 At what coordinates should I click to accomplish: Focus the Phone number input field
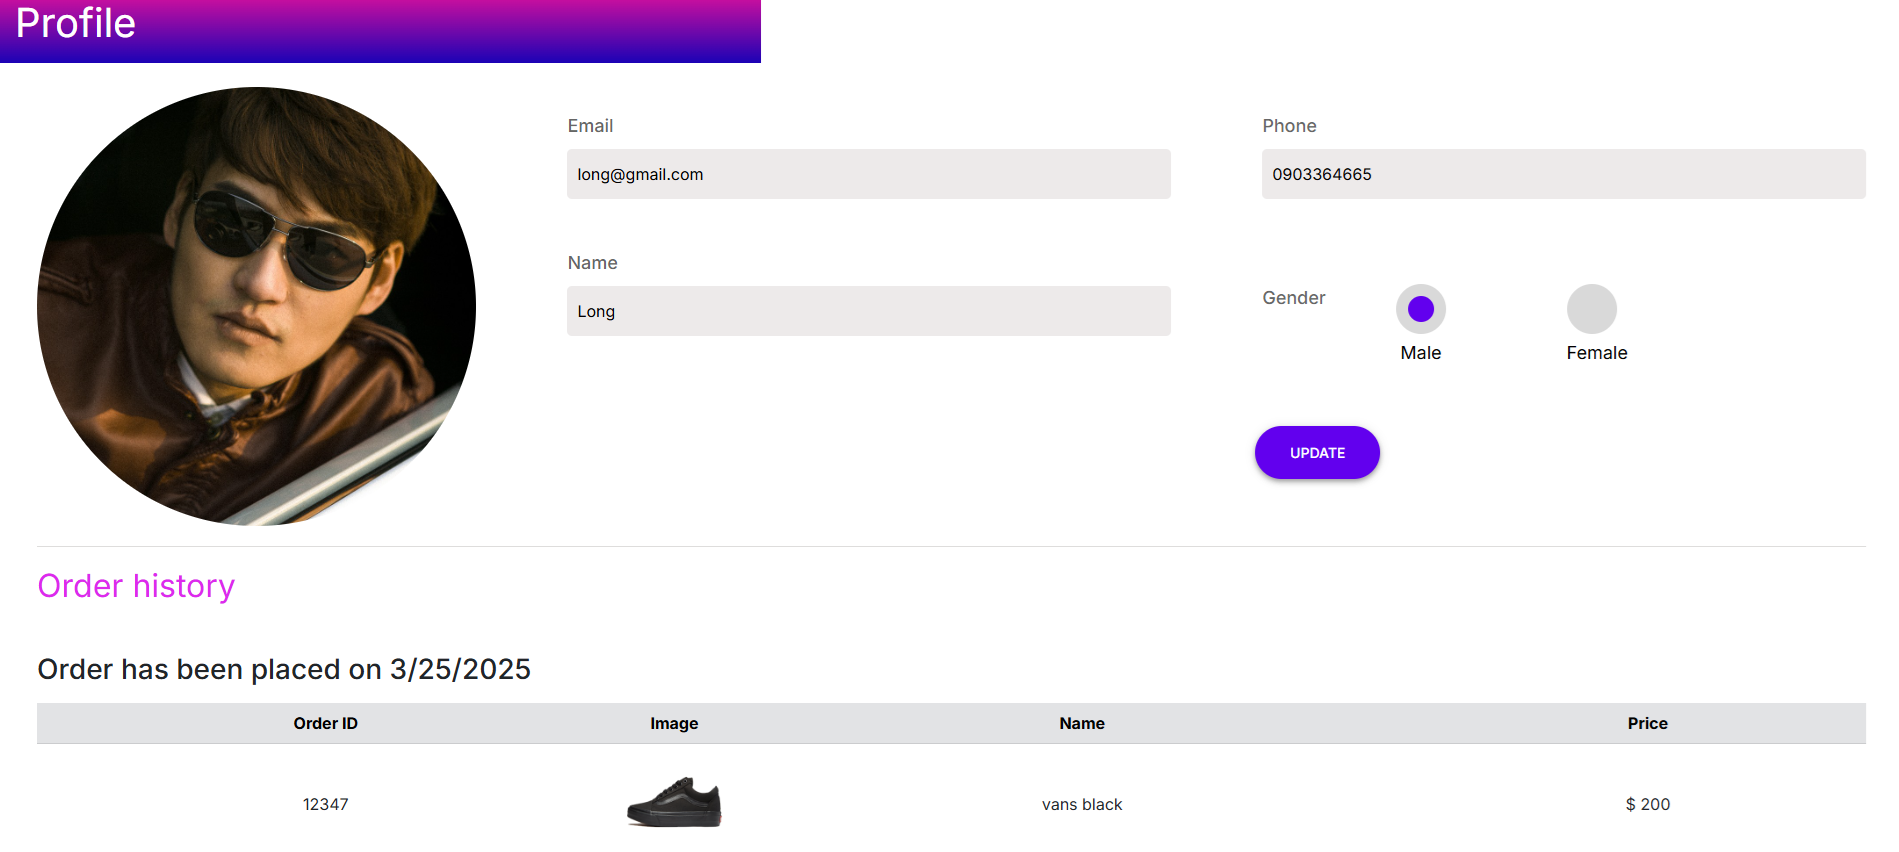click(x=1563, y=174)
